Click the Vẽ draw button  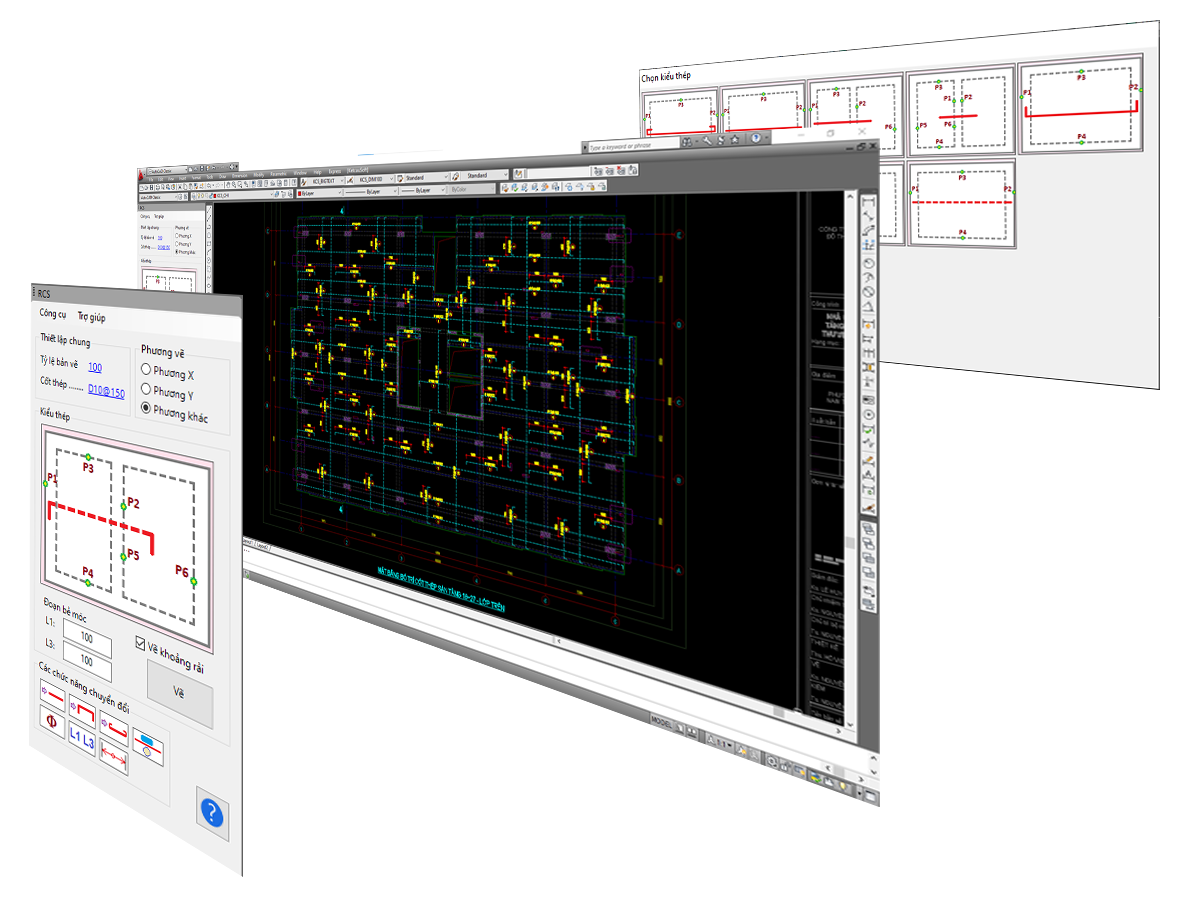click(x=180, y=692)
